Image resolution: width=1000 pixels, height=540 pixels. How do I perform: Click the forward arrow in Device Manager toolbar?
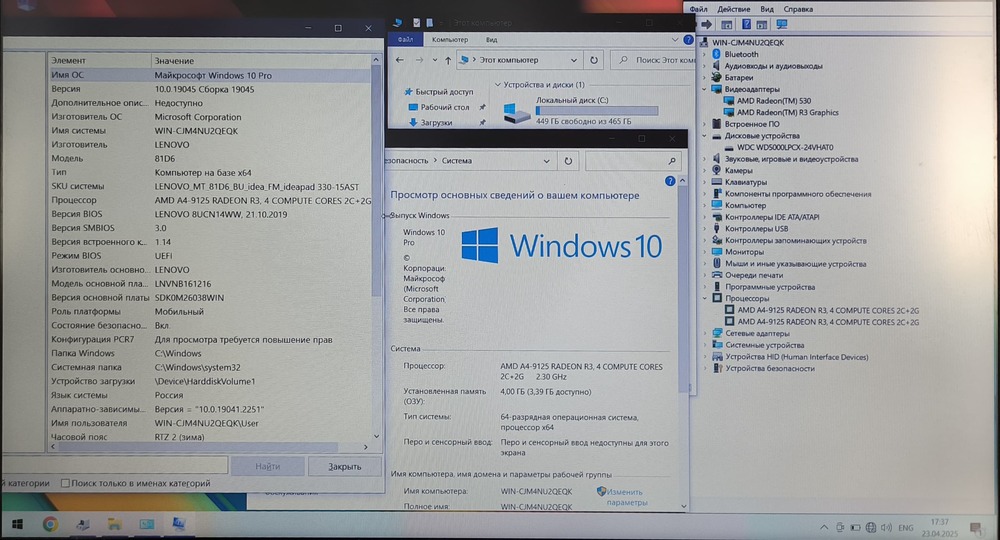pos(706,24)
